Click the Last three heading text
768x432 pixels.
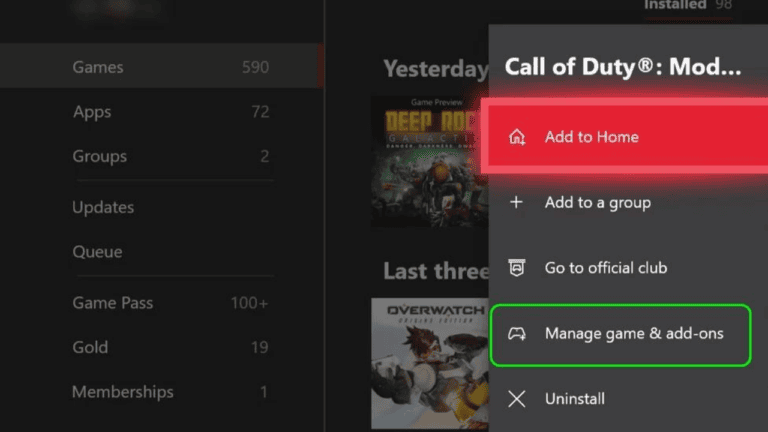pyautogui.click(x=435, y=271)
